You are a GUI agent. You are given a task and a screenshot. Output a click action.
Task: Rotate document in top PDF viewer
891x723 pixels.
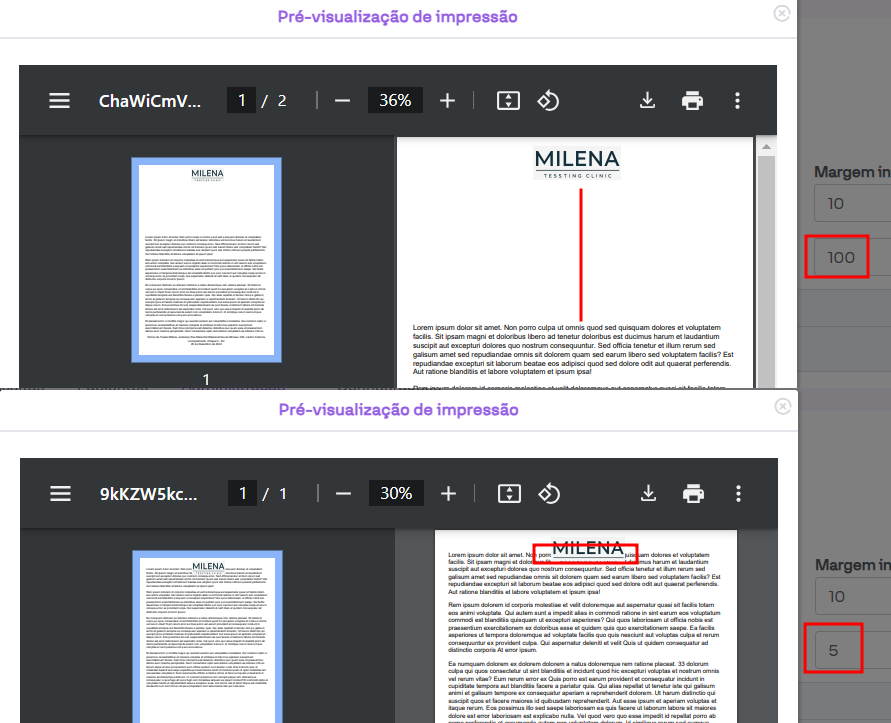pos(548,101)
